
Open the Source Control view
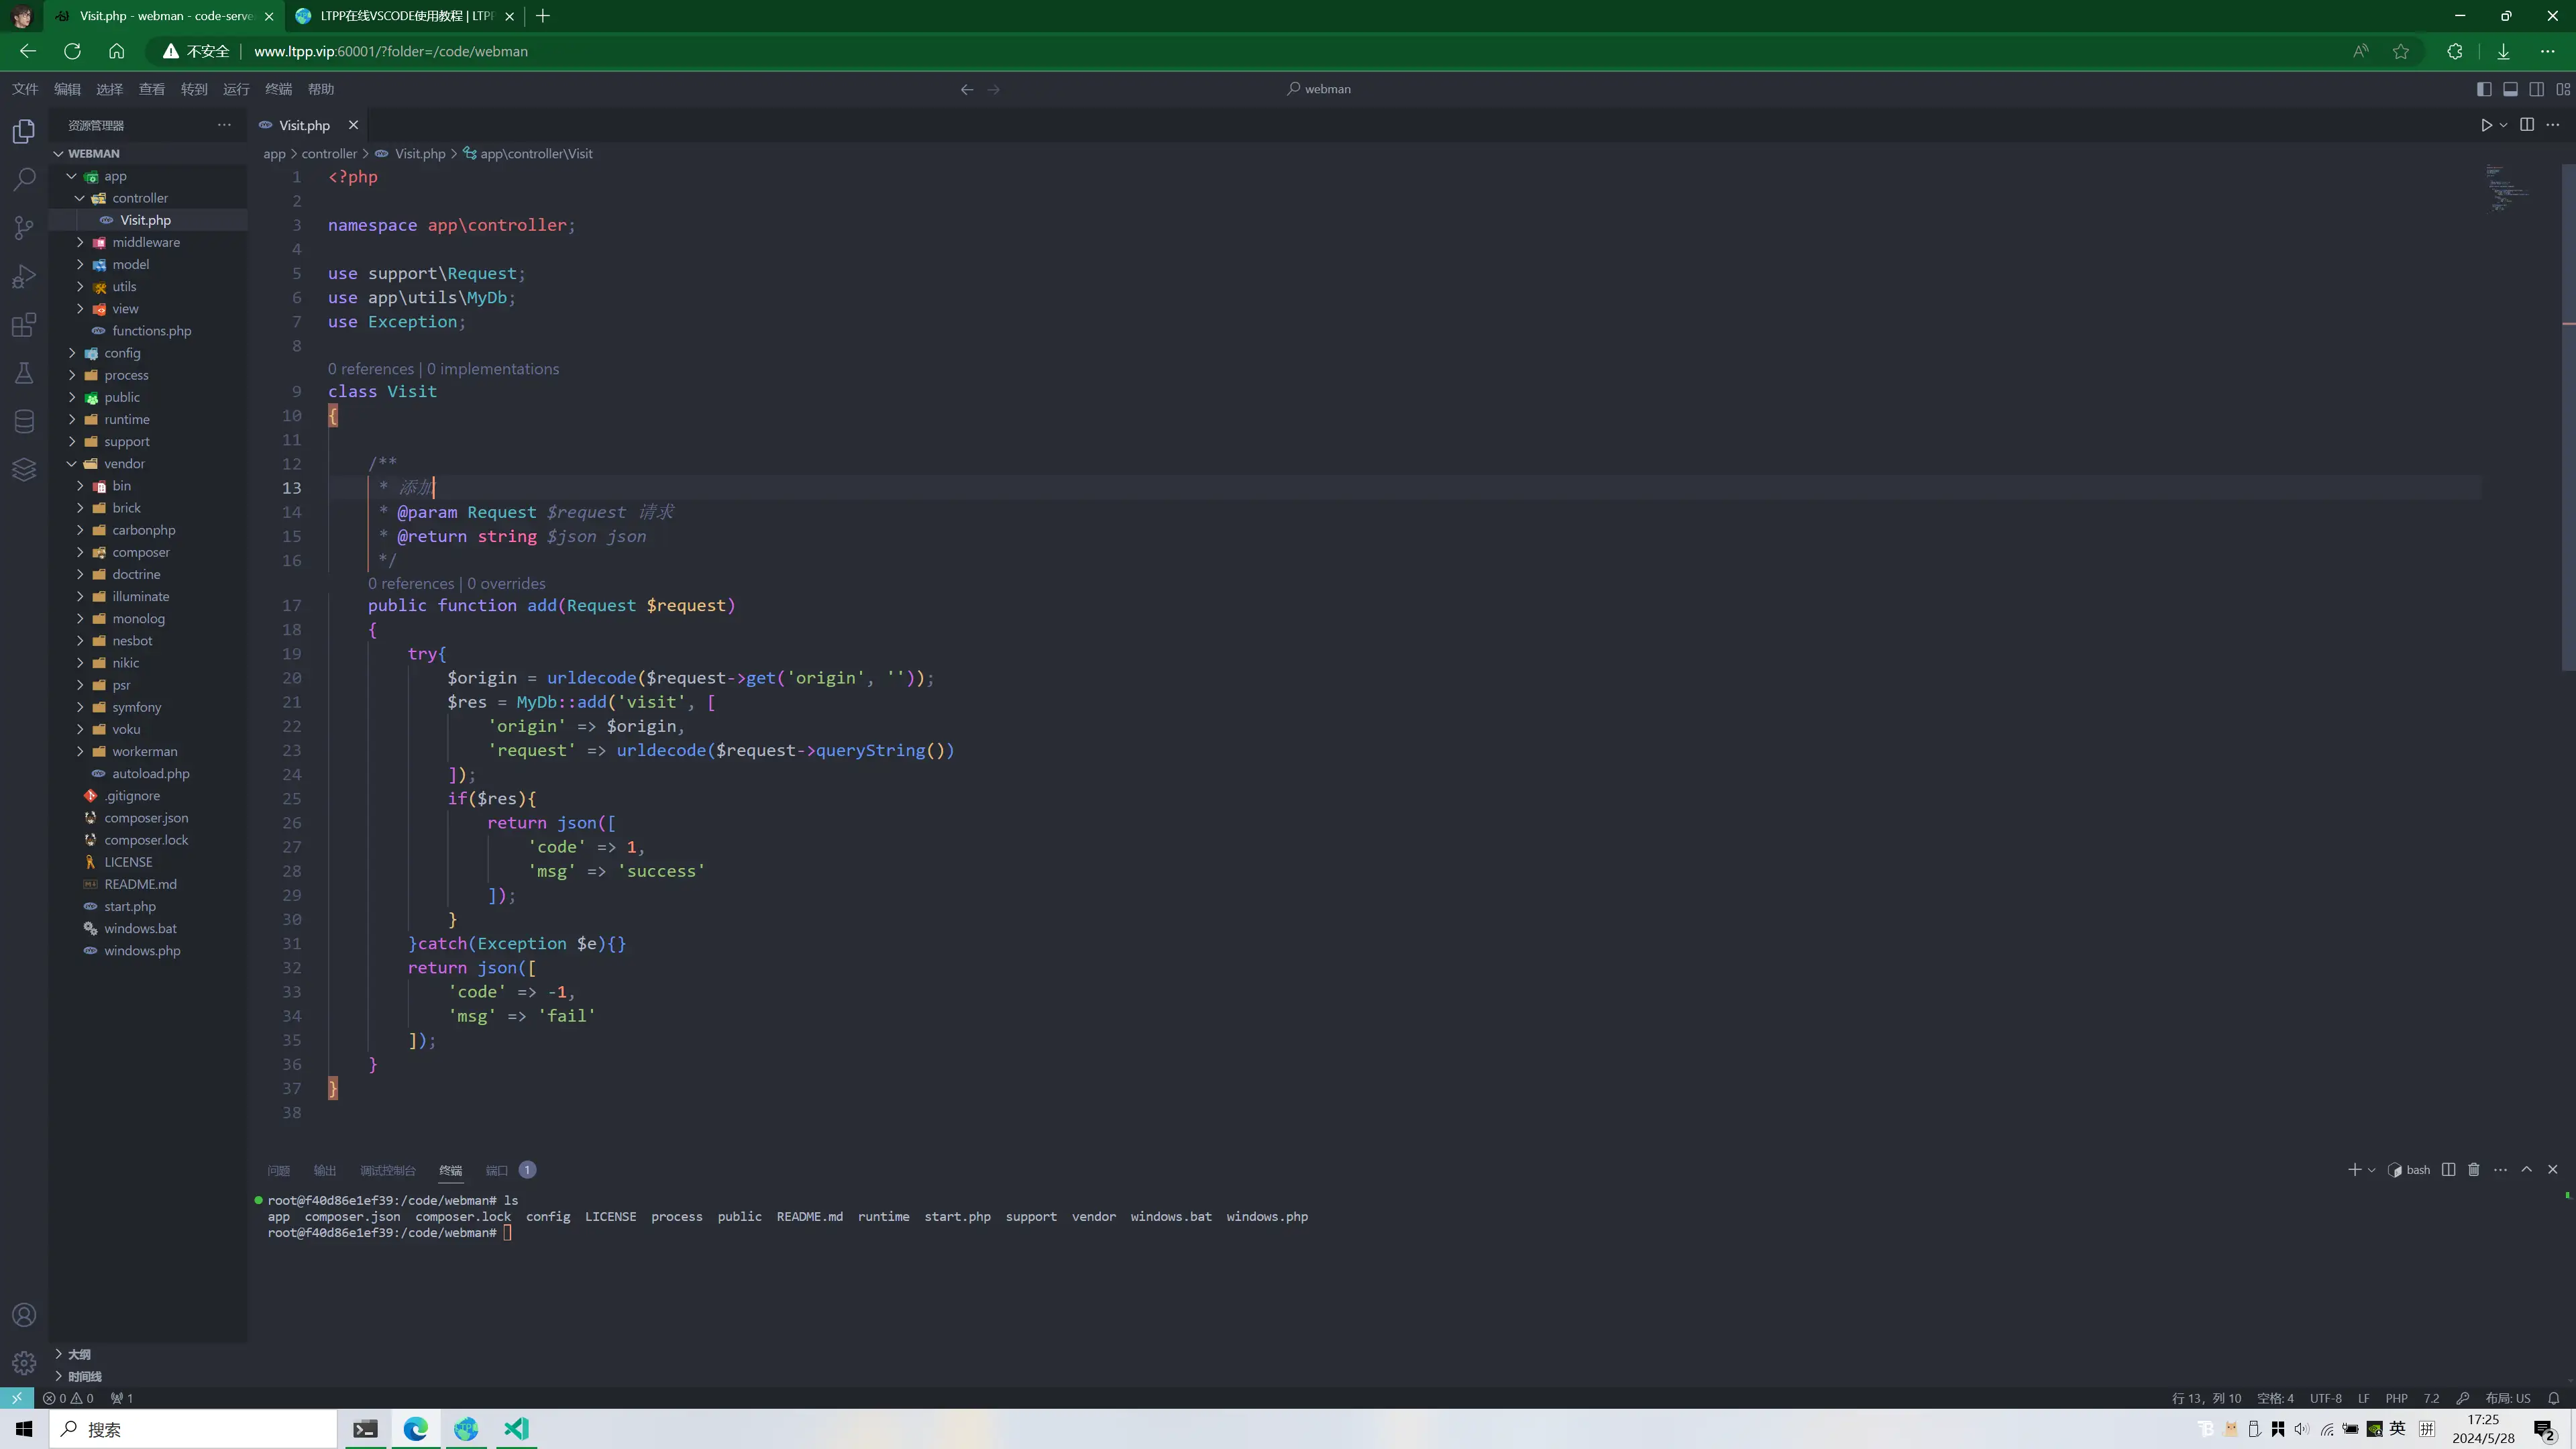coord(24,228)
